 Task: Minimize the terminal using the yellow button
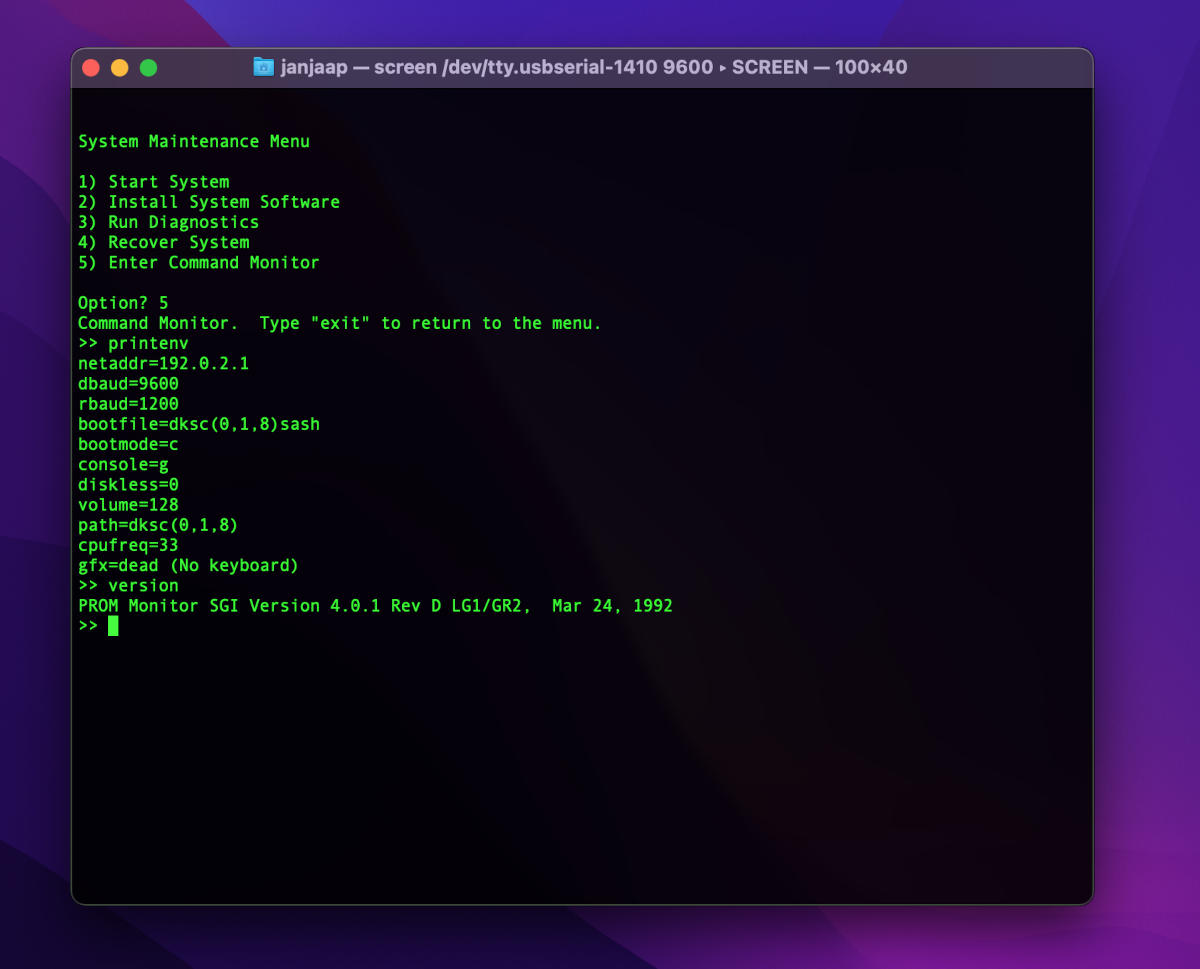coord(120,68)
